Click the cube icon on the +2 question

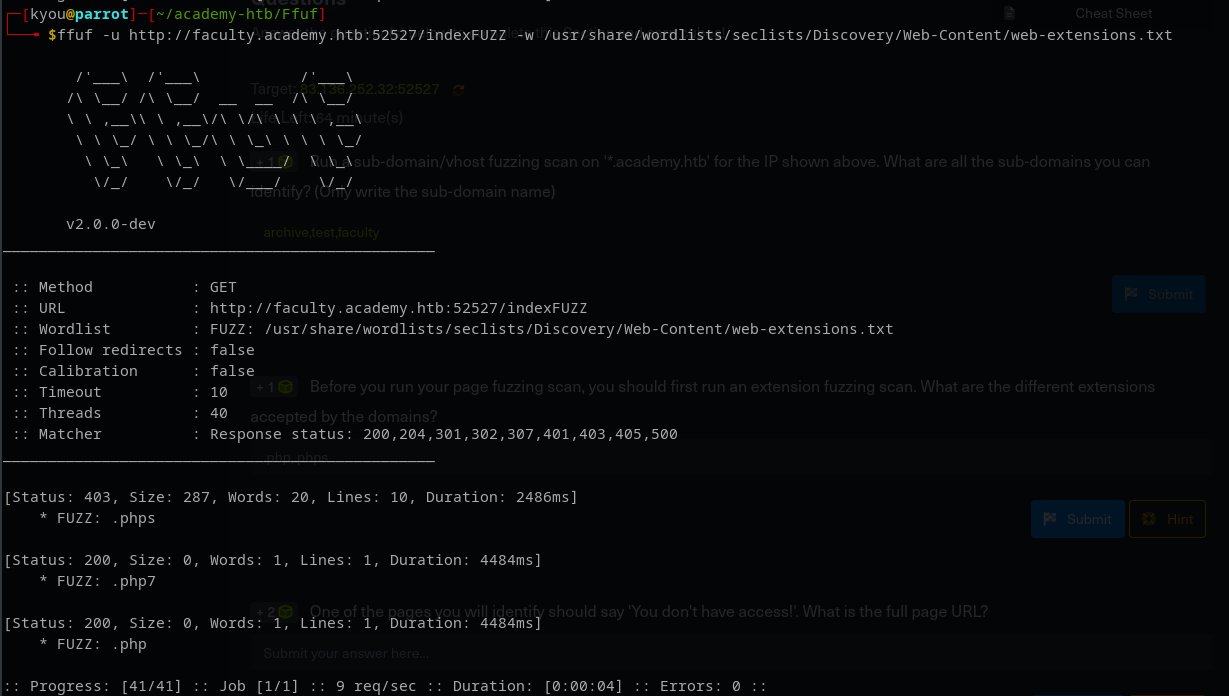[x=286, y=612]
